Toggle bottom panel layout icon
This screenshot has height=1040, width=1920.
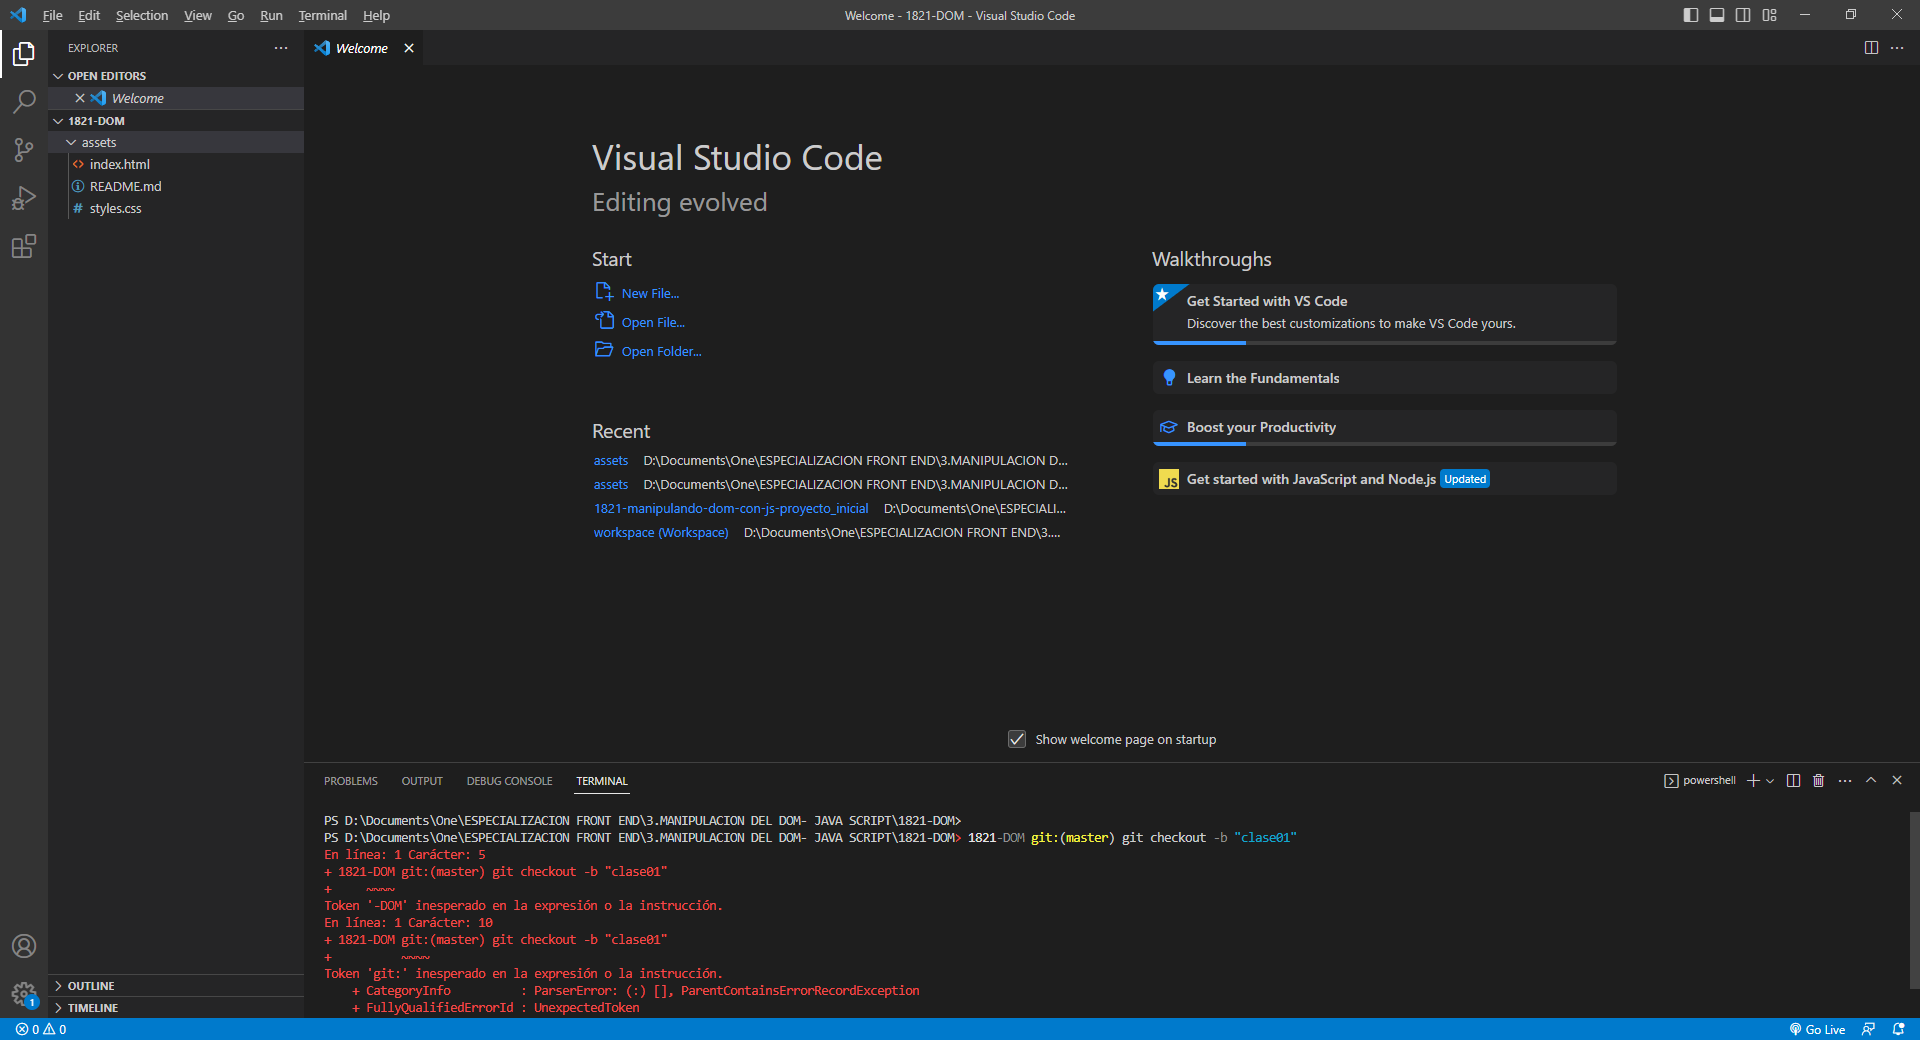pyautogui.click(x=1717, y=15)
